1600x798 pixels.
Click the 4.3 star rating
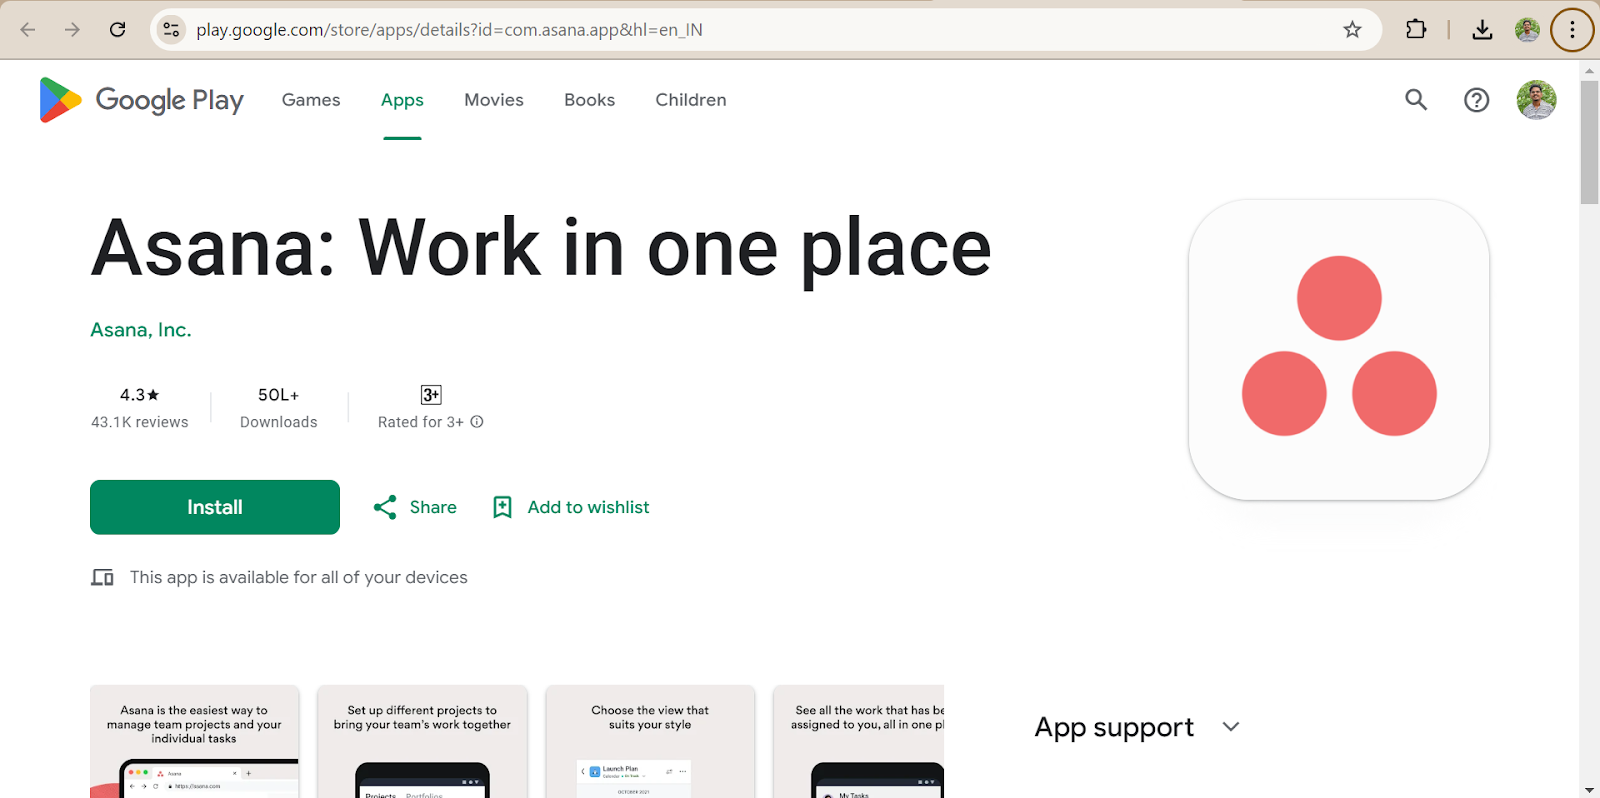(x=140, y=395)
